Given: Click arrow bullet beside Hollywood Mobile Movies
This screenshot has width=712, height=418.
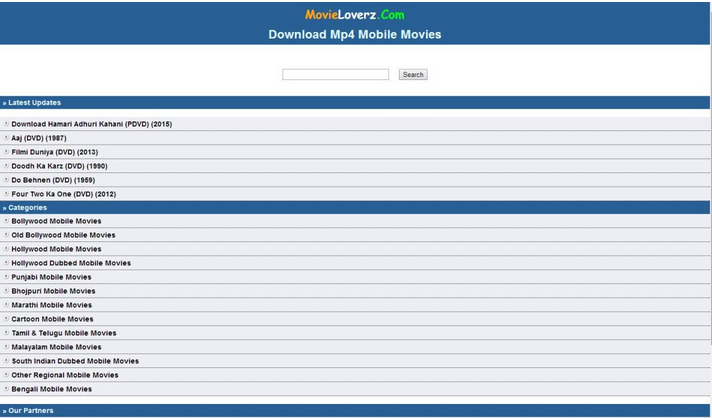Looking at the screenshot, I should [x=6, y=249].
